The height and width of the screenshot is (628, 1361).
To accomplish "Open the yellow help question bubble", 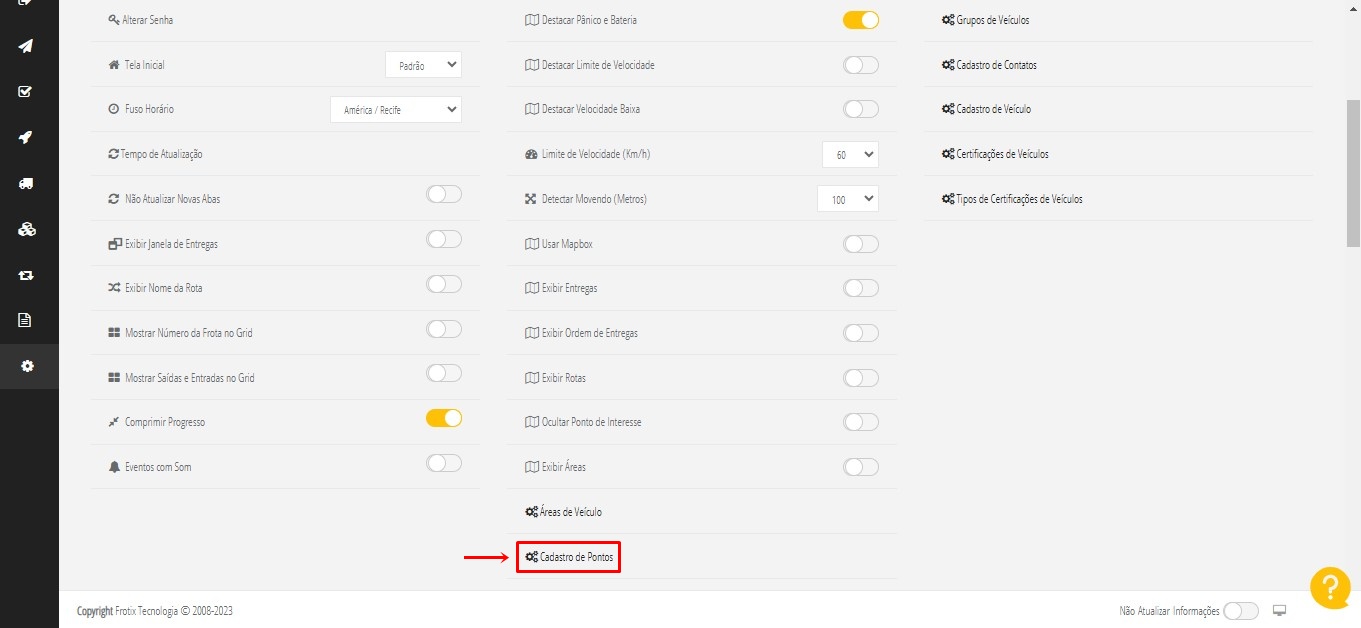I will (1330, 587).
